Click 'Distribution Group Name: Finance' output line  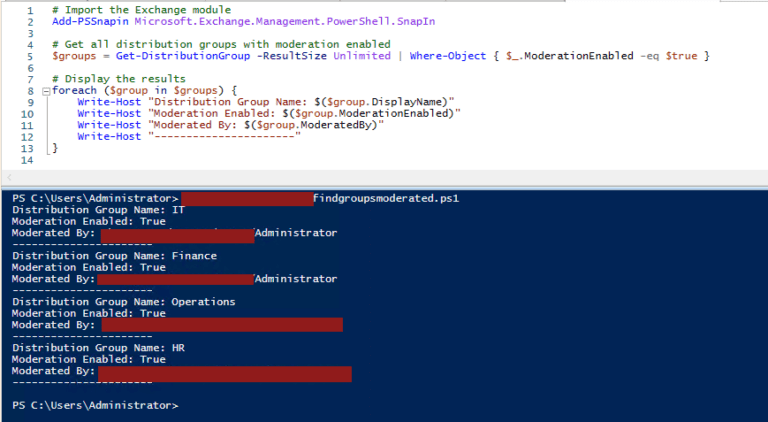[x=115, y=256]
